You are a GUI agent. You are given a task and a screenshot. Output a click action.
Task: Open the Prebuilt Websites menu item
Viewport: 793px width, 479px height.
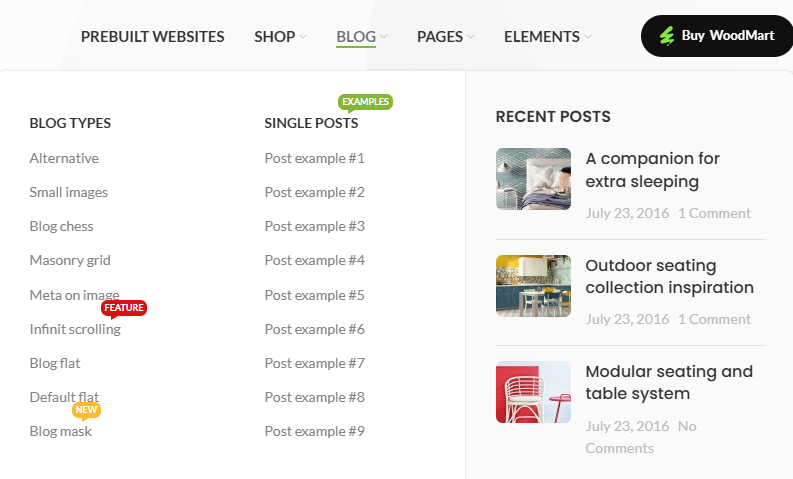(152, 37)
